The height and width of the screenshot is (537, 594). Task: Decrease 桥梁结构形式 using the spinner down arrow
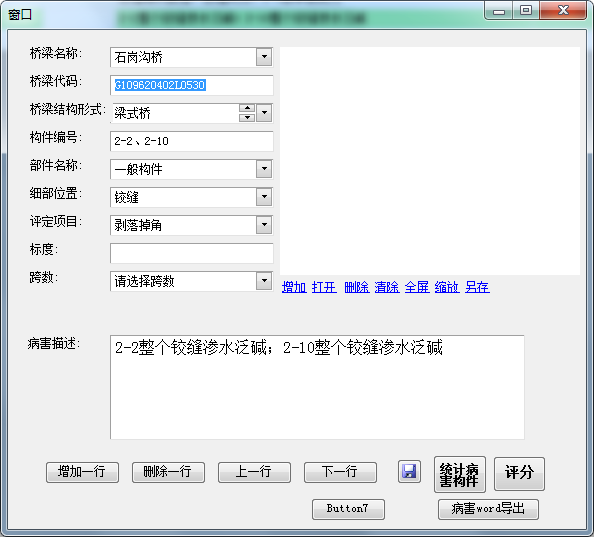tap(247, 117)
